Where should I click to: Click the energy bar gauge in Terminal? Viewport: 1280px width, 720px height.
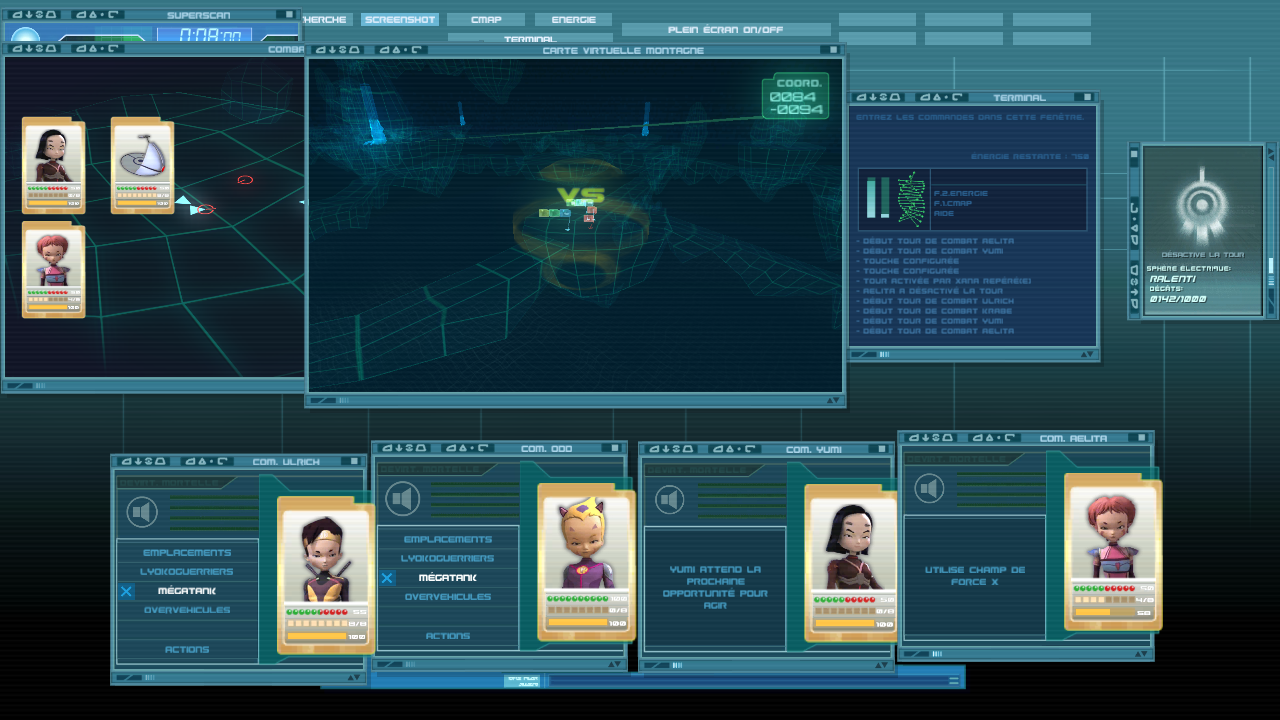point(878,198)
